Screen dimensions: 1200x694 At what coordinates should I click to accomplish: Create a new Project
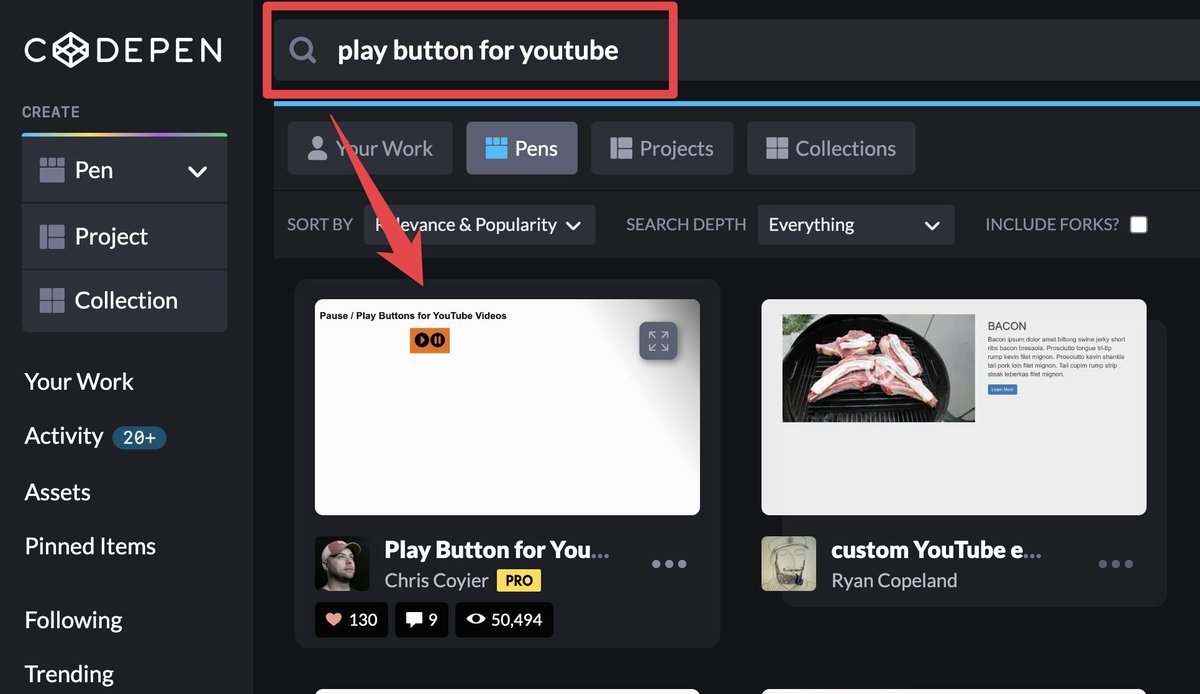click(124, 236)
